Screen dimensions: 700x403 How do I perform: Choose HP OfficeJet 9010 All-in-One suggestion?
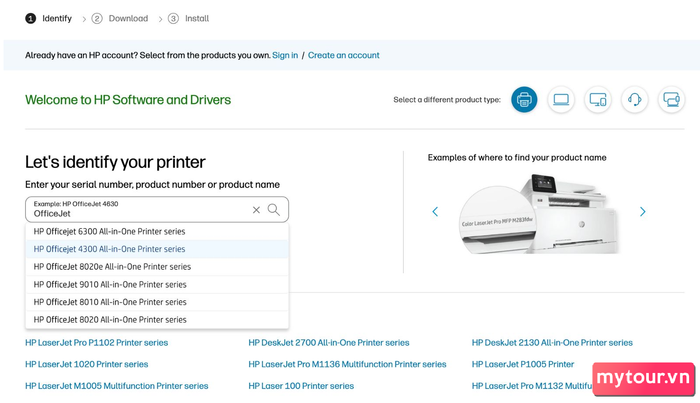[x=157, y=284]
